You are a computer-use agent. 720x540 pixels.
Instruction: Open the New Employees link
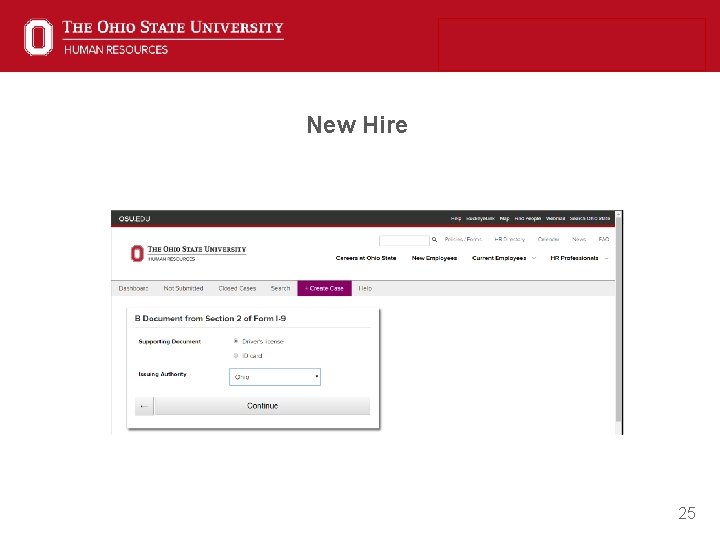pyautogui.click(x=434, y=258)
